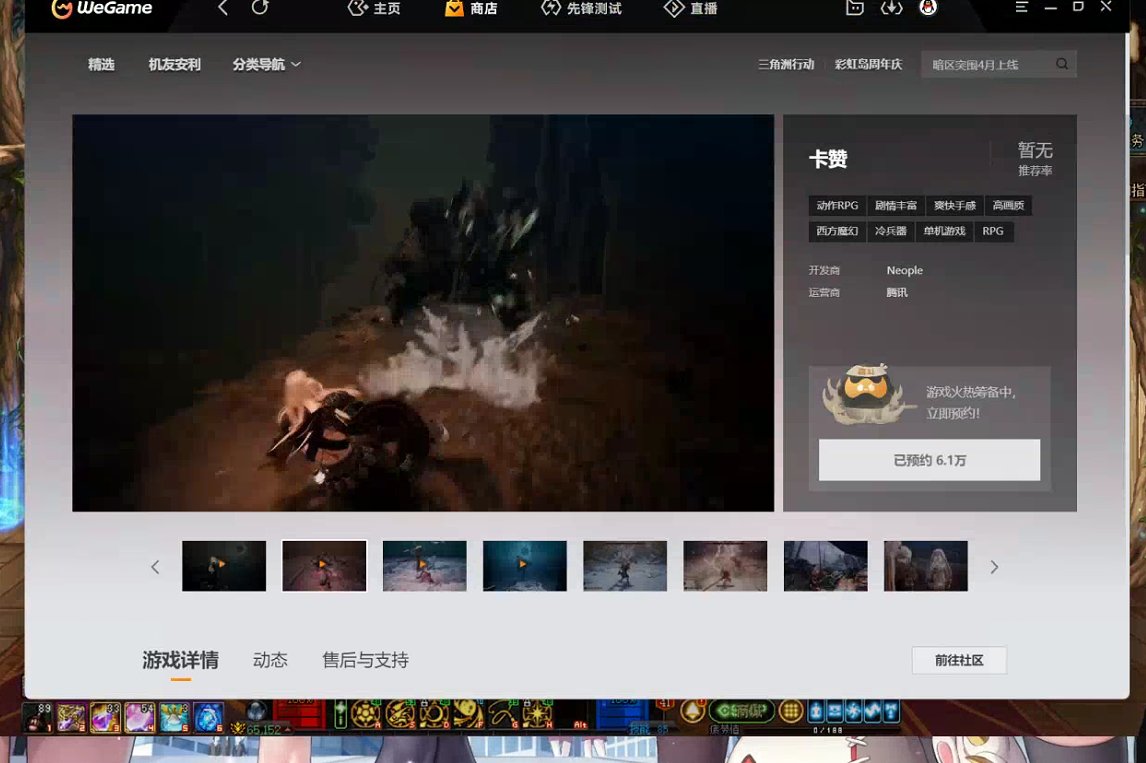The height and width of the screenshot is (763, 1146).
Task: Click the QQ penguin avatar
Action: click(x=928, y=8)
